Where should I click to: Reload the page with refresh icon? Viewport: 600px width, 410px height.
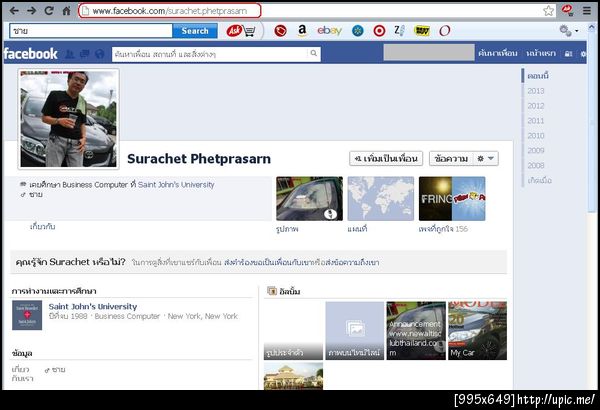click(49, 11)
